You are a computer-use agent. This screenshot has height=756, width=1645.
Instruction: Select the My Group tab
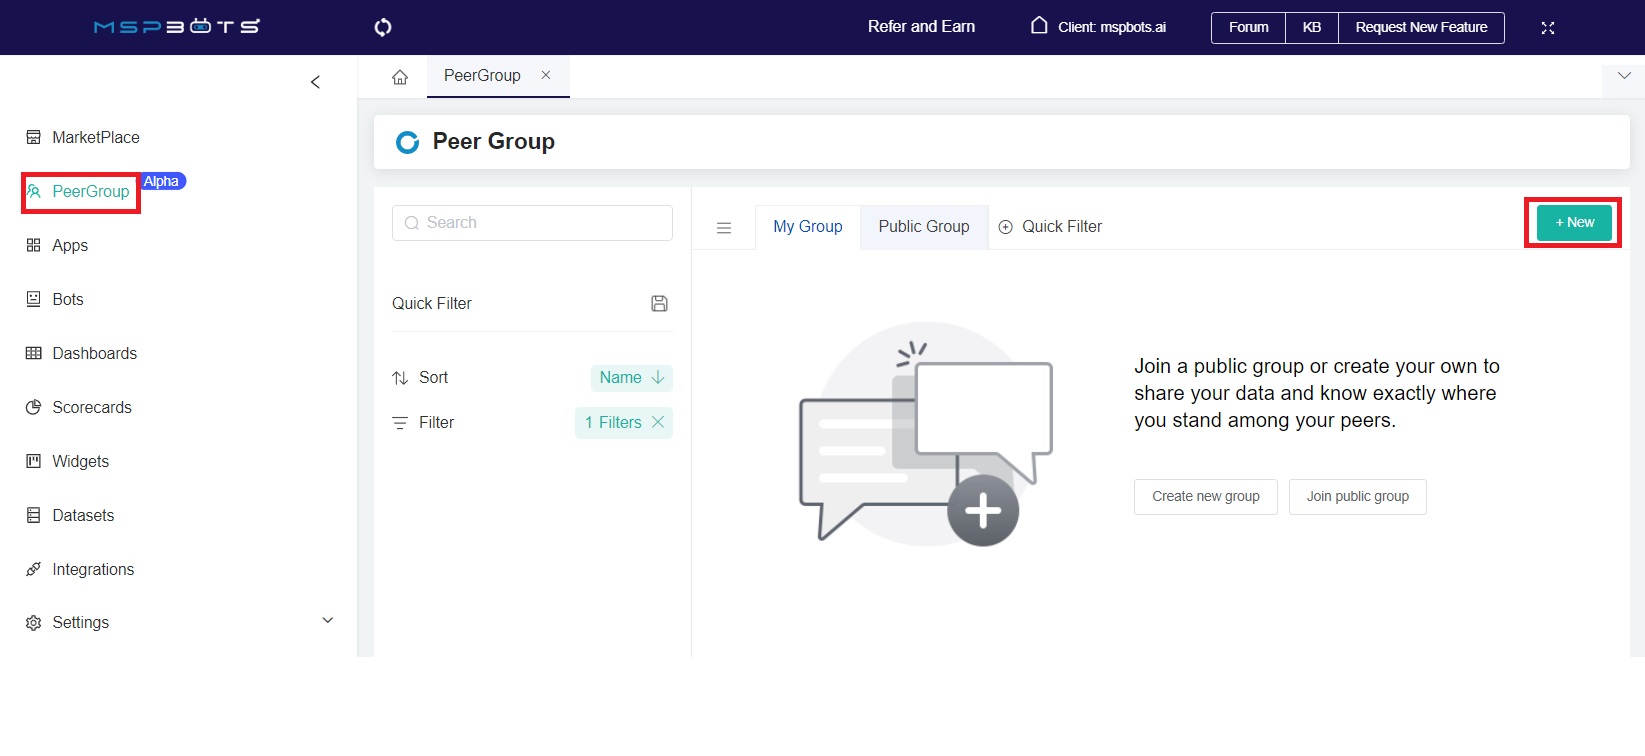point(807,226)
